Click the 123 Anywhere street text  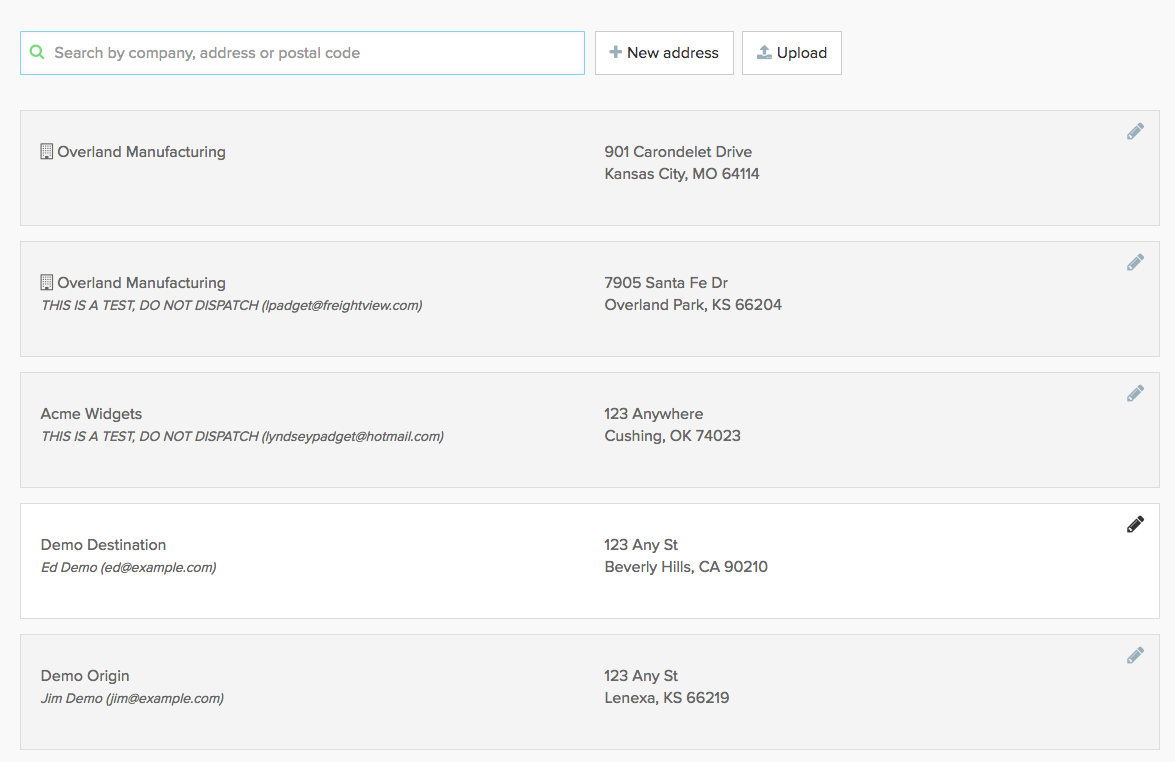653,414
